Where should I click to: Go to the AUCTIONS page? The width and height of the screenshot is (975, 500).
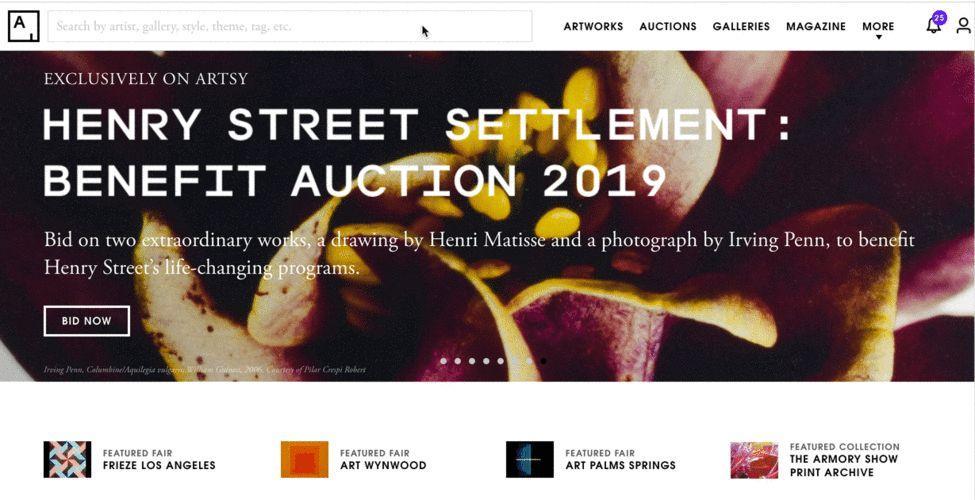point(668,27)
